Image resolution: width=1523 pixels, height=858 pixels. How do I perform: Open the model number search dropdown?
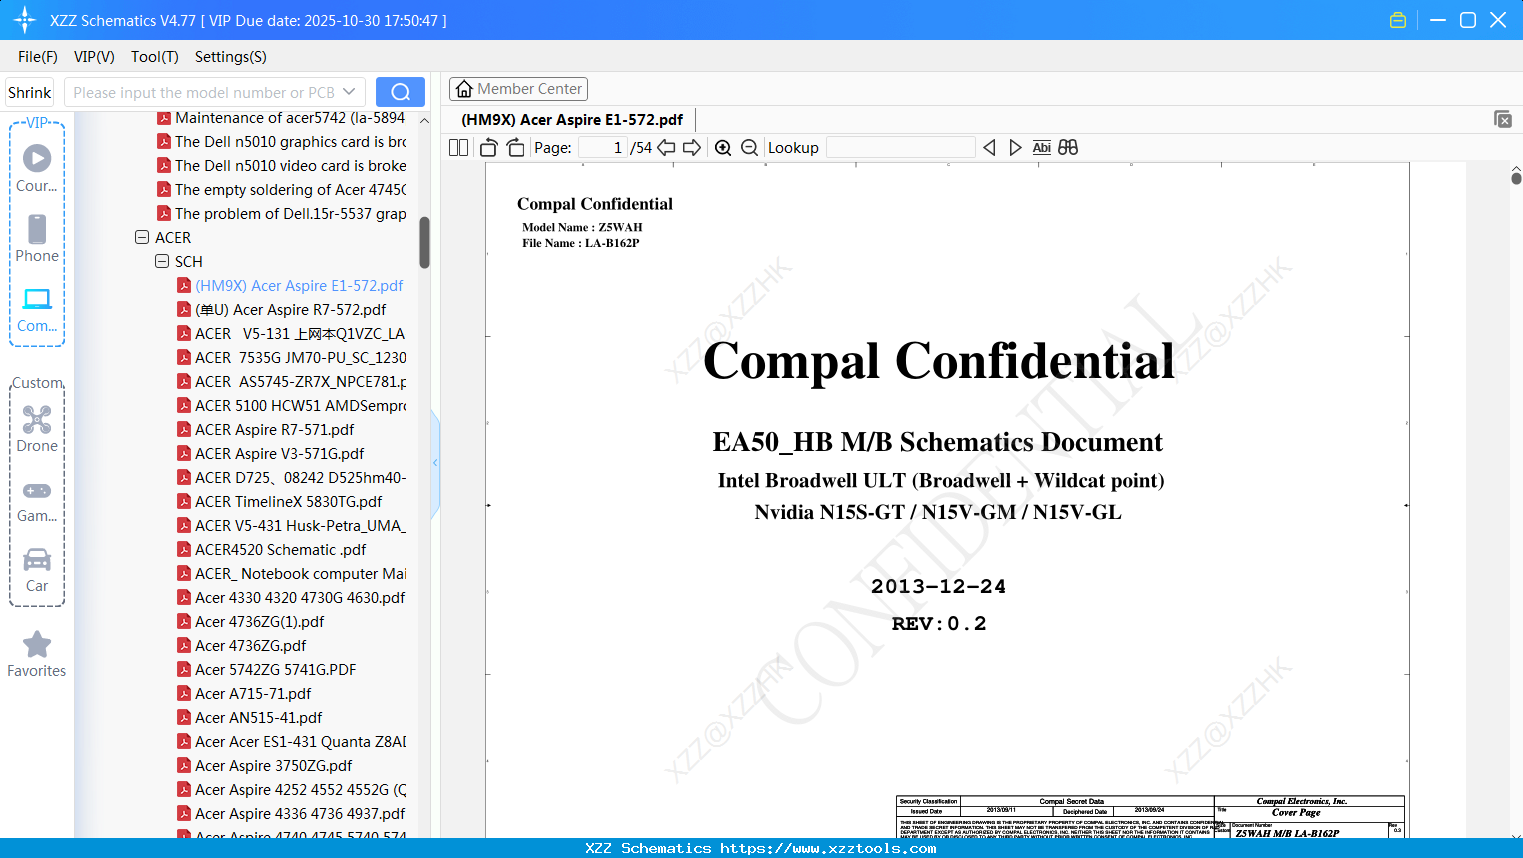(349, 92)
